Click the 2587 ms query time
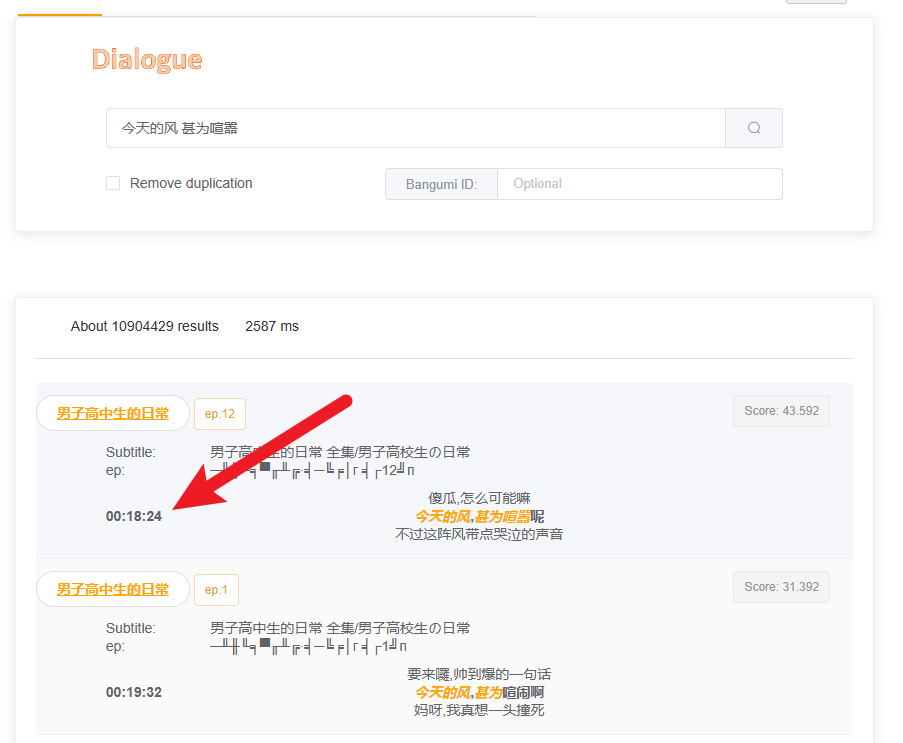Screen dimensions: 903x743 pyautogui.click(x=272, y=326)
